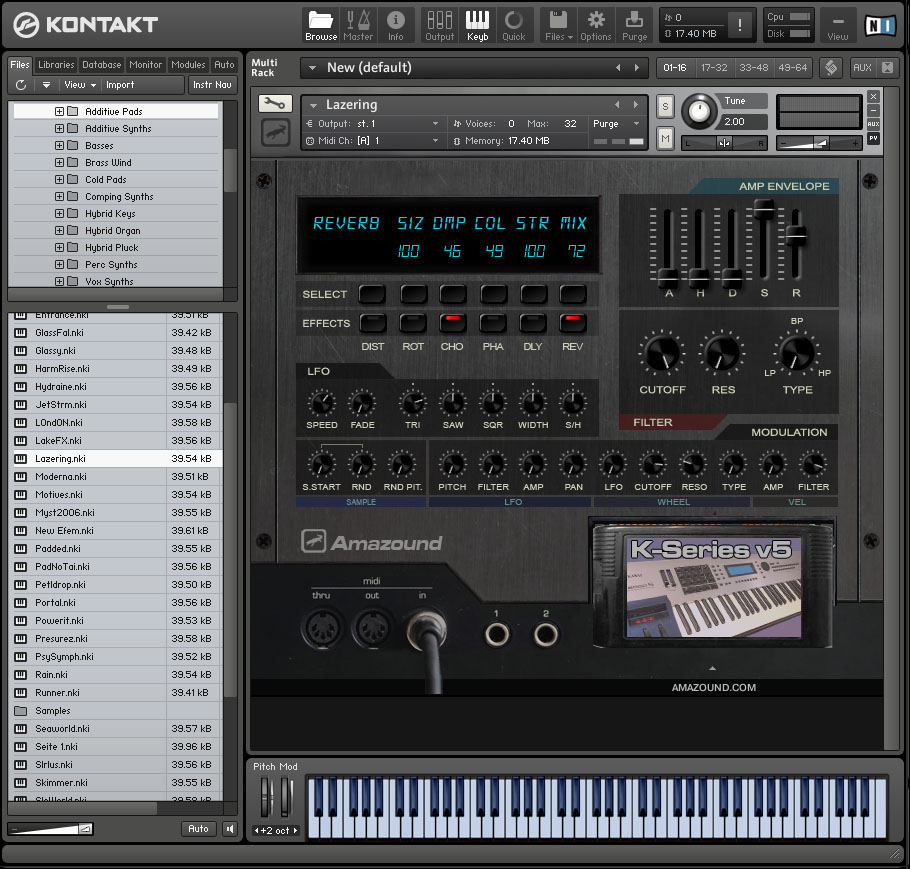The height and width of the screenshot is (869, 910).
Task: Toggle the ROT effect button
Action: (413, 323)
